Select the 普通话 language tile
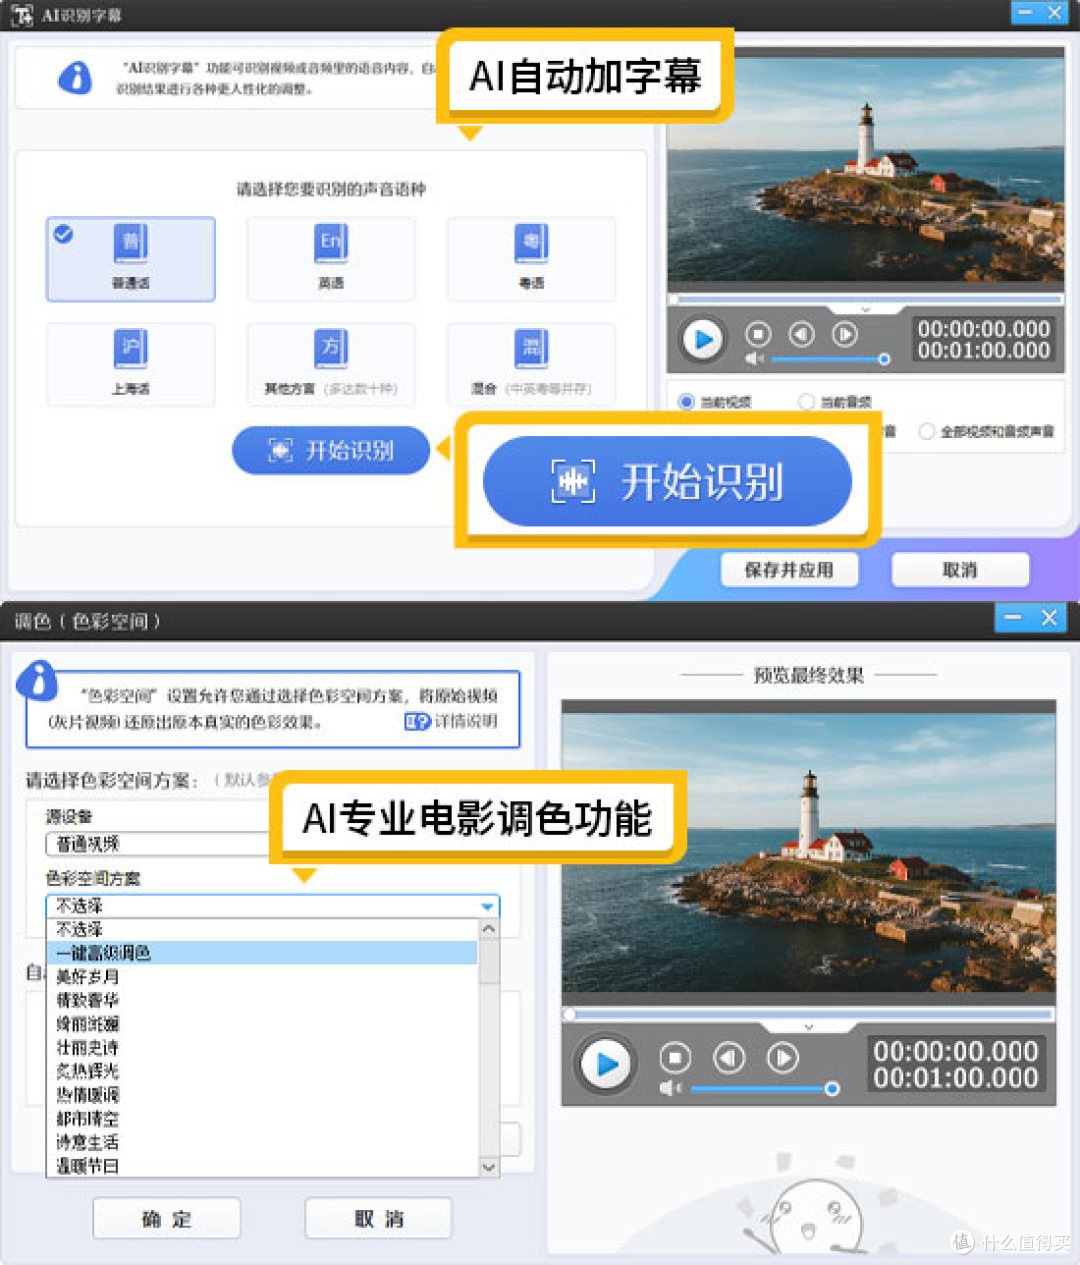Image resolution: width=1080 pixels, height=1265 pixels. [131, 259]
